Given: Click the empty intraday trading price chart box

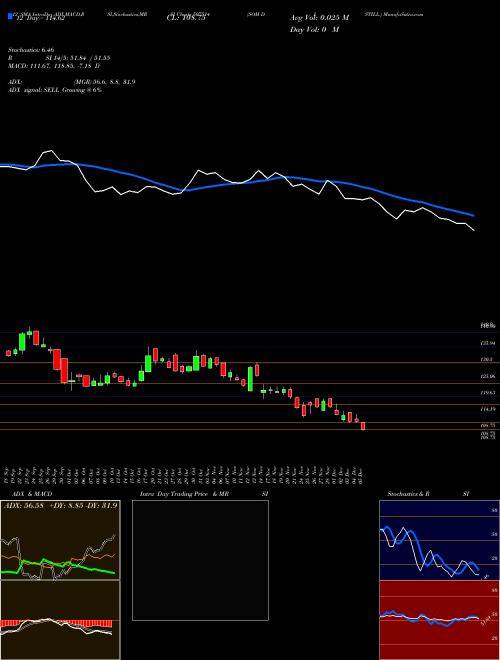Looking at the screenshot, I should (x=200, y=560).
